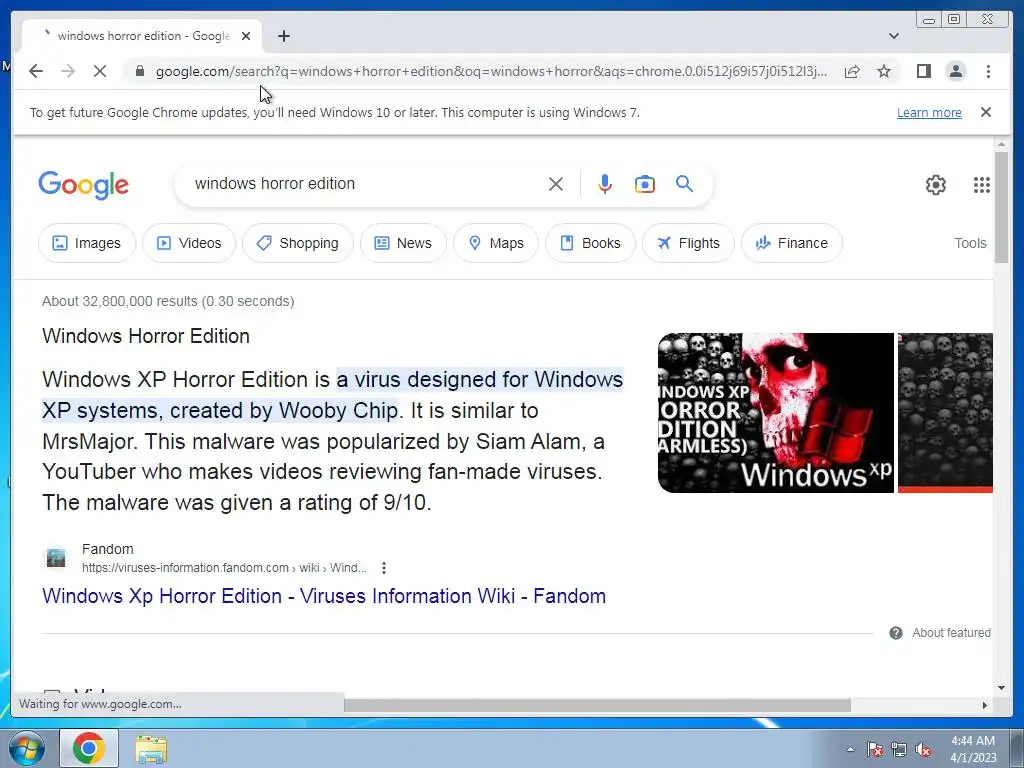Switch to the Finance filter
This screenshot has width=1024, height=768.
pos(792,243)
